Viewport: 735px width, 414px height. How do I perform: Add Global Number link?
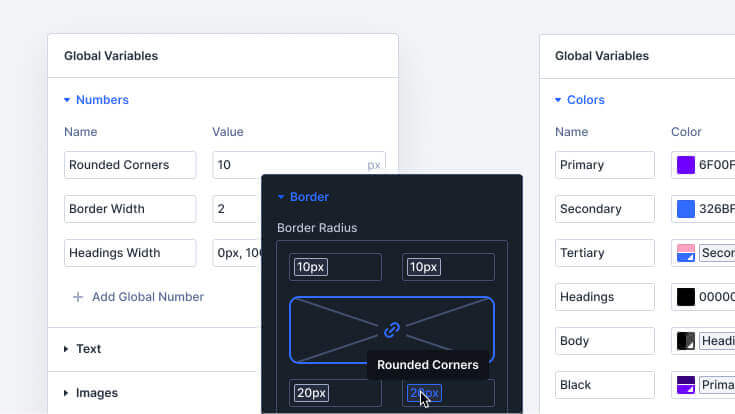click(x=148, y=297)
